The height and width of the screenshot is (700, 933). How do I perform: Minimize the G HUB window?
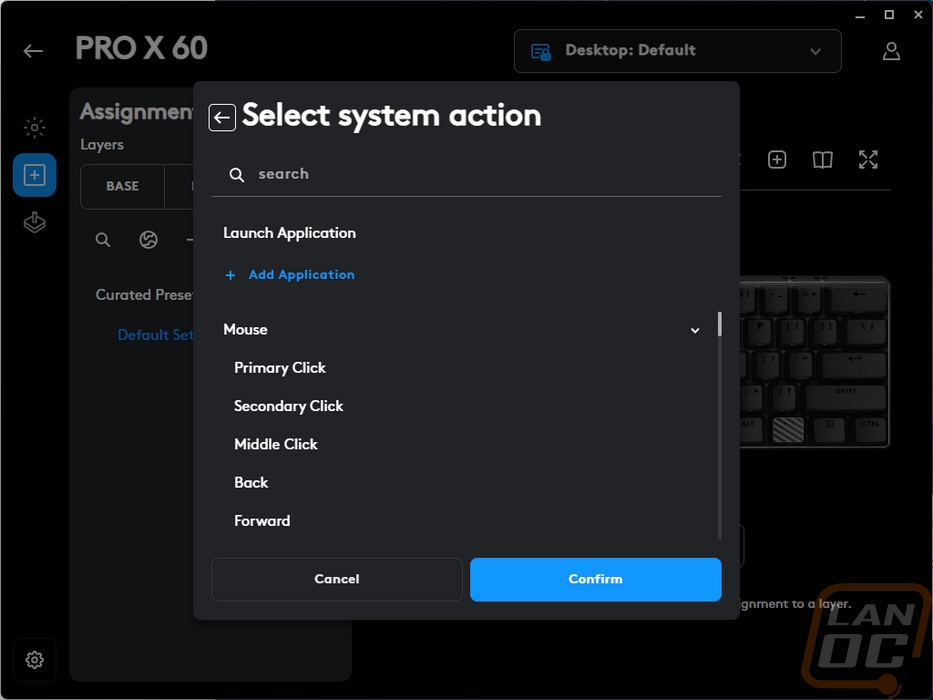(860, 16)
